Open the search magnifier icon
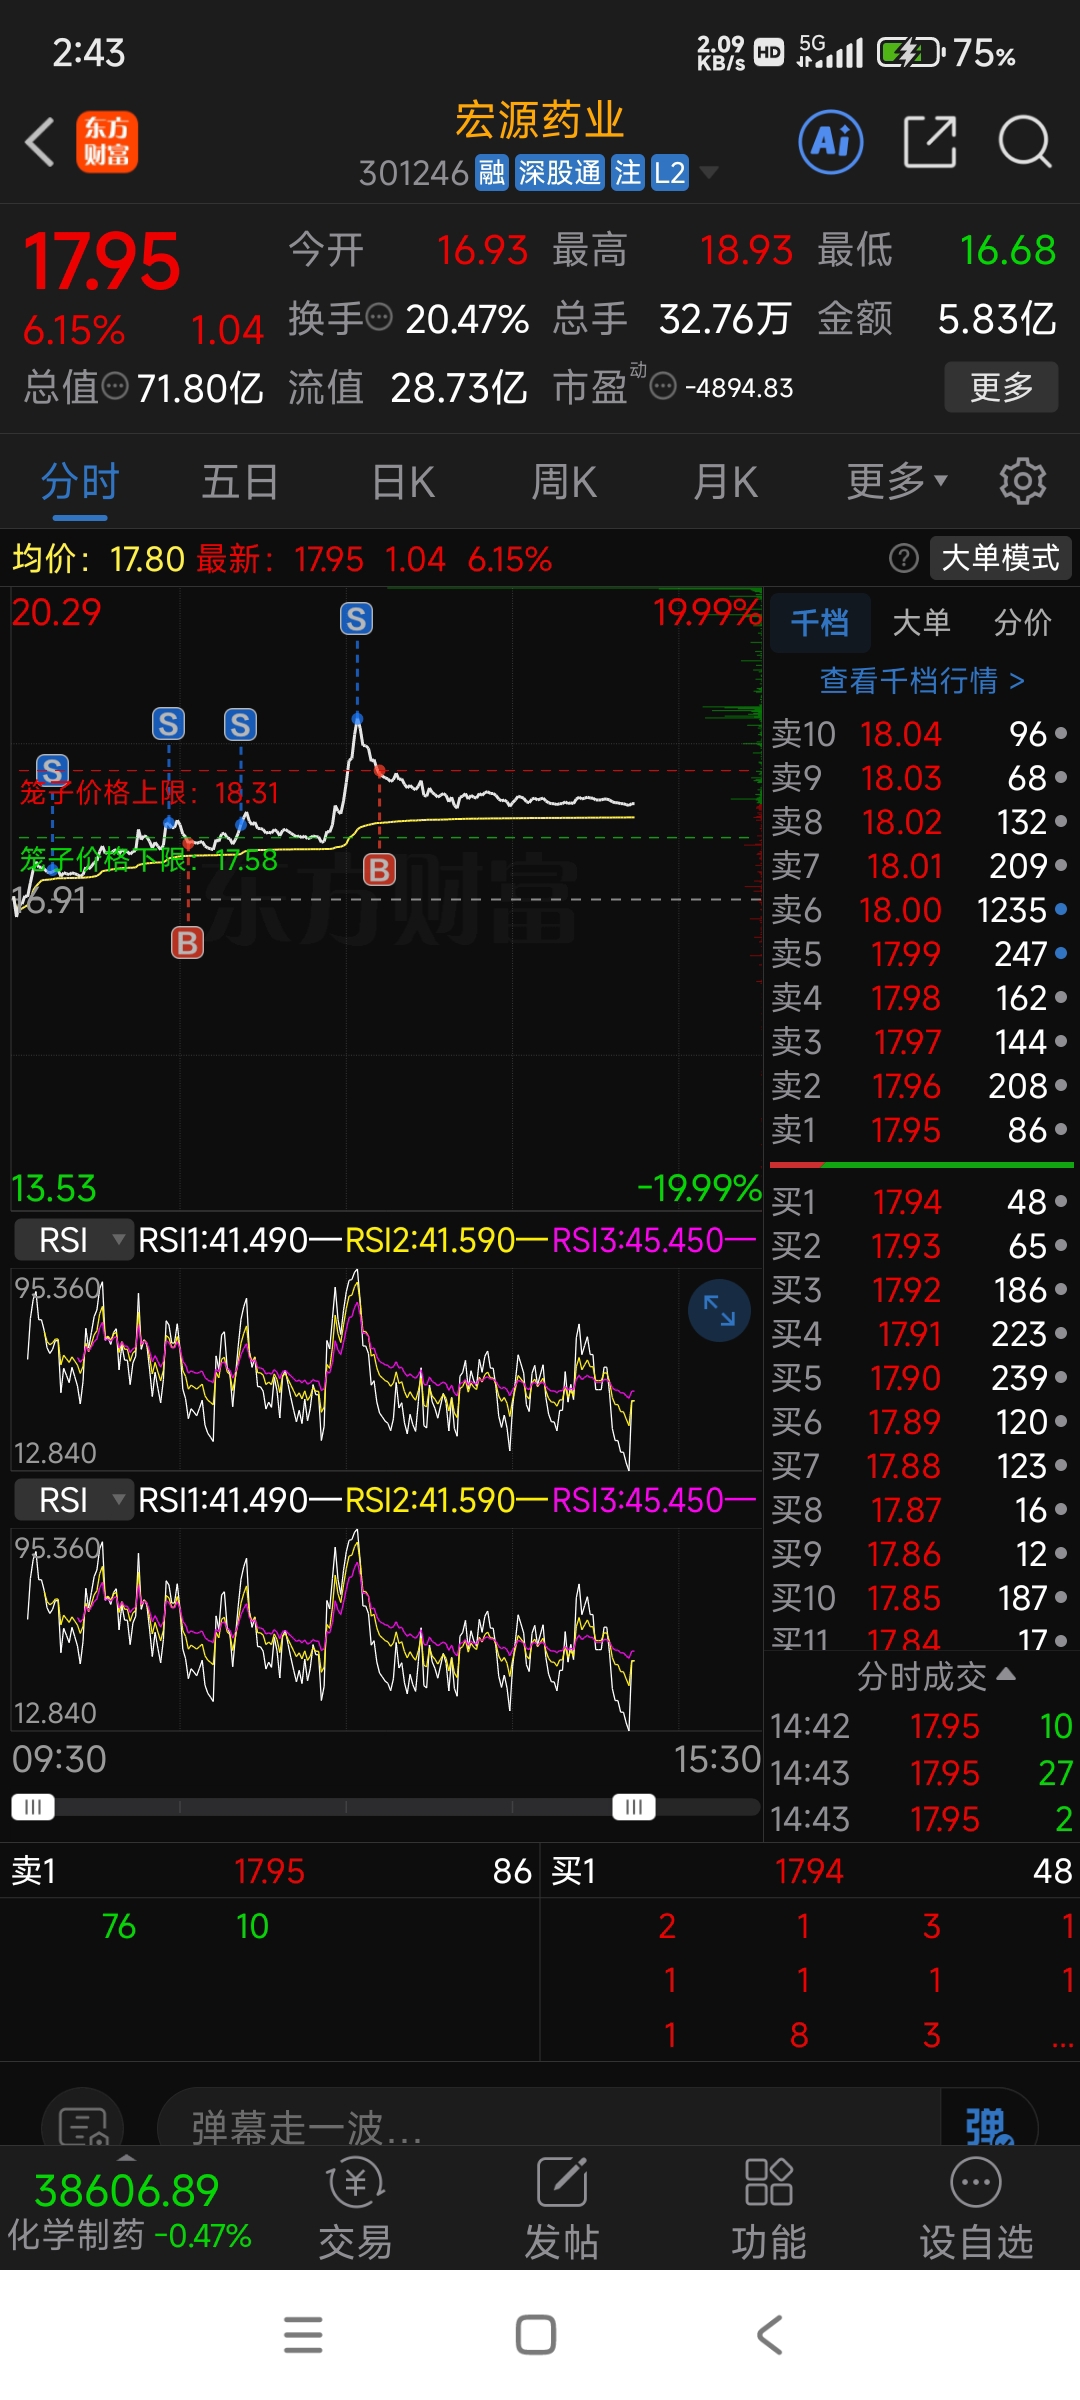The height and width of the screenshot is (2400, 1080). coord(1025,142)
